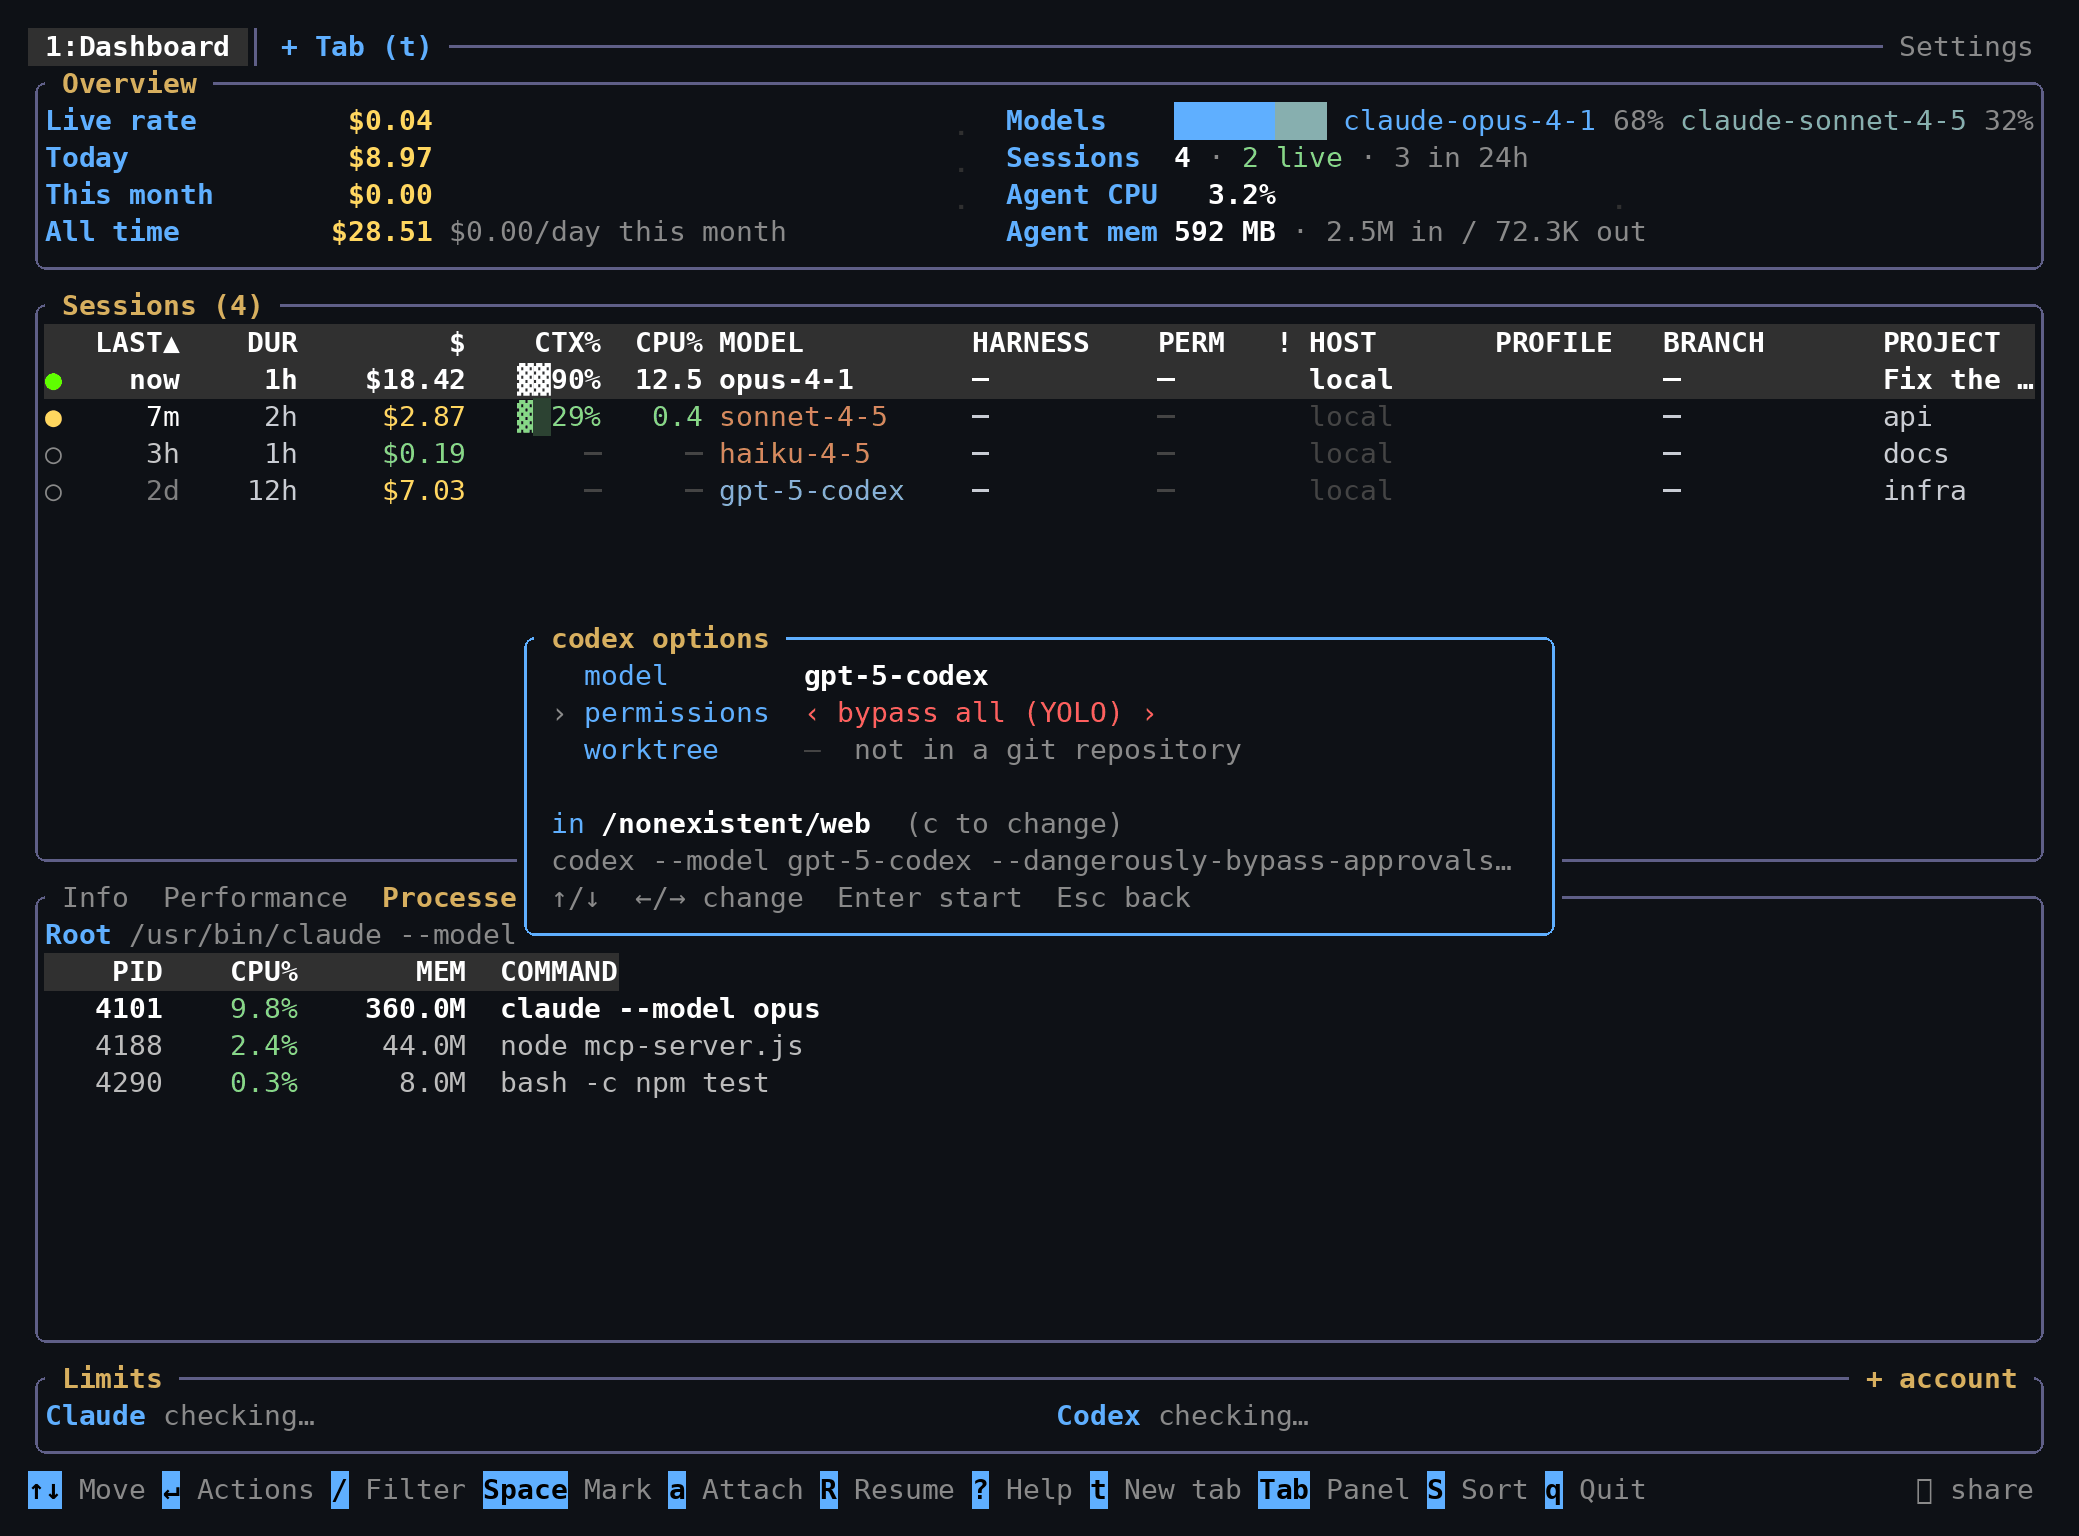2079x1536 pixels.
Task: Click left chevron before bypass all (YOLO)
Action: 812,713
